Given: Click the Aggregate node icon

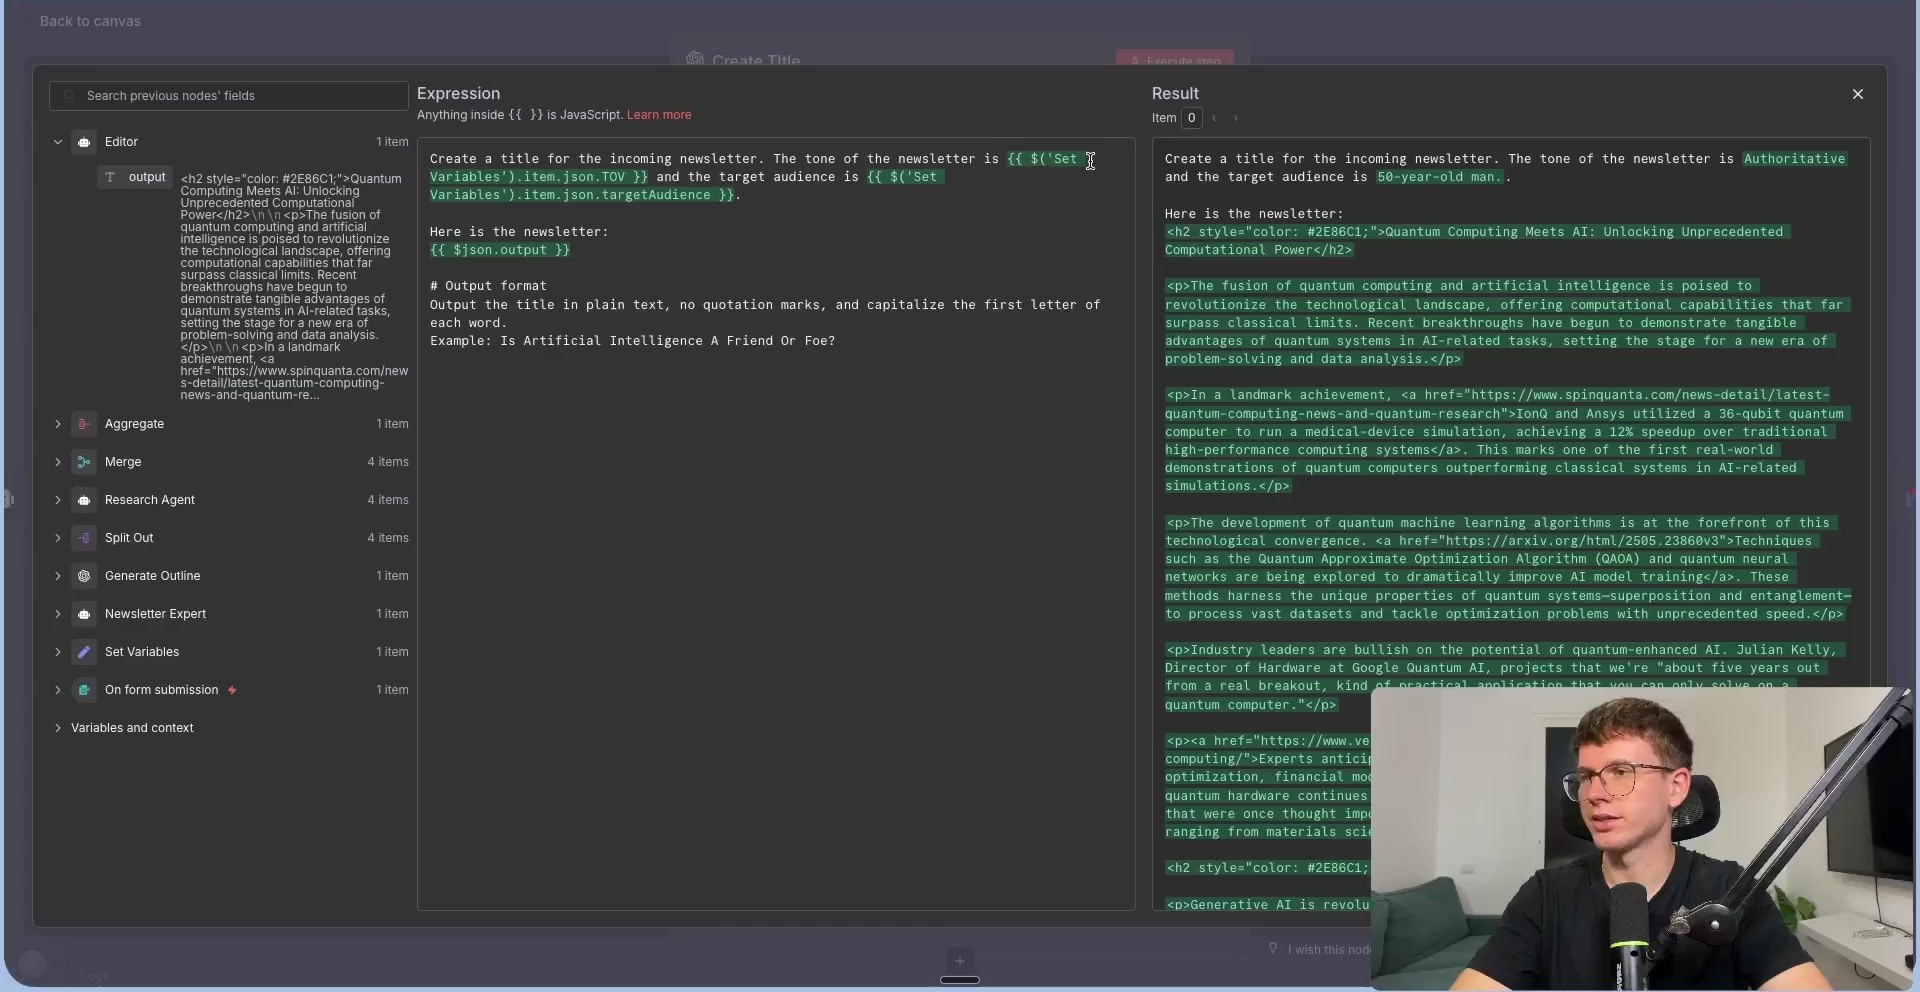Looking at the screenshot, I should coord(84,424).
